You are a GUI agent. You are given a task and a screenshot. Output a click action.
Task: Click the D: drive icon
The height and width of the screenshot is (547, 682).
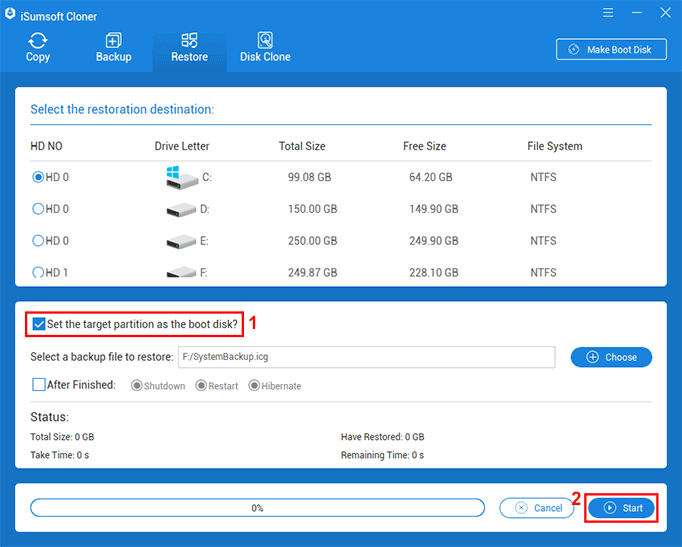[181, 210]
